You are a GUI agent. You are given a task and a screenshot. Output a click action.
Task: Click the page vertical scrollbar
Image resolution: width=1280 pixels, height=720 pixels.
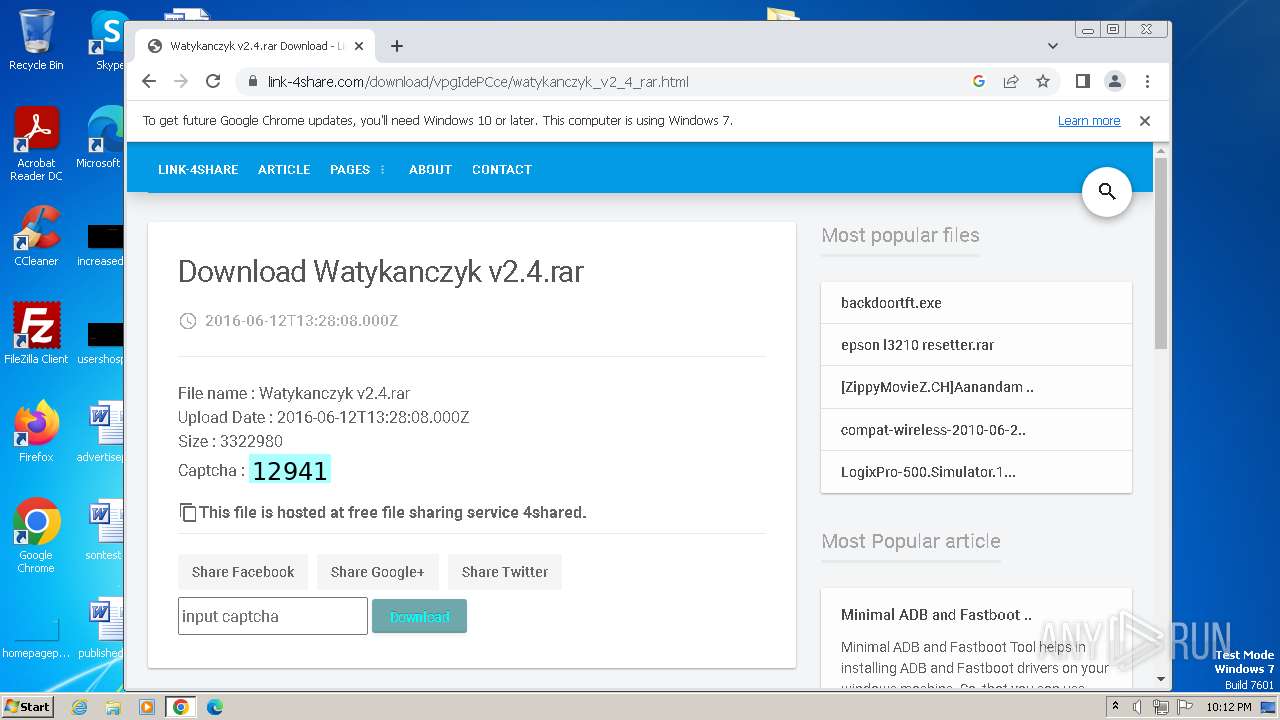[x=1161, y=254]
